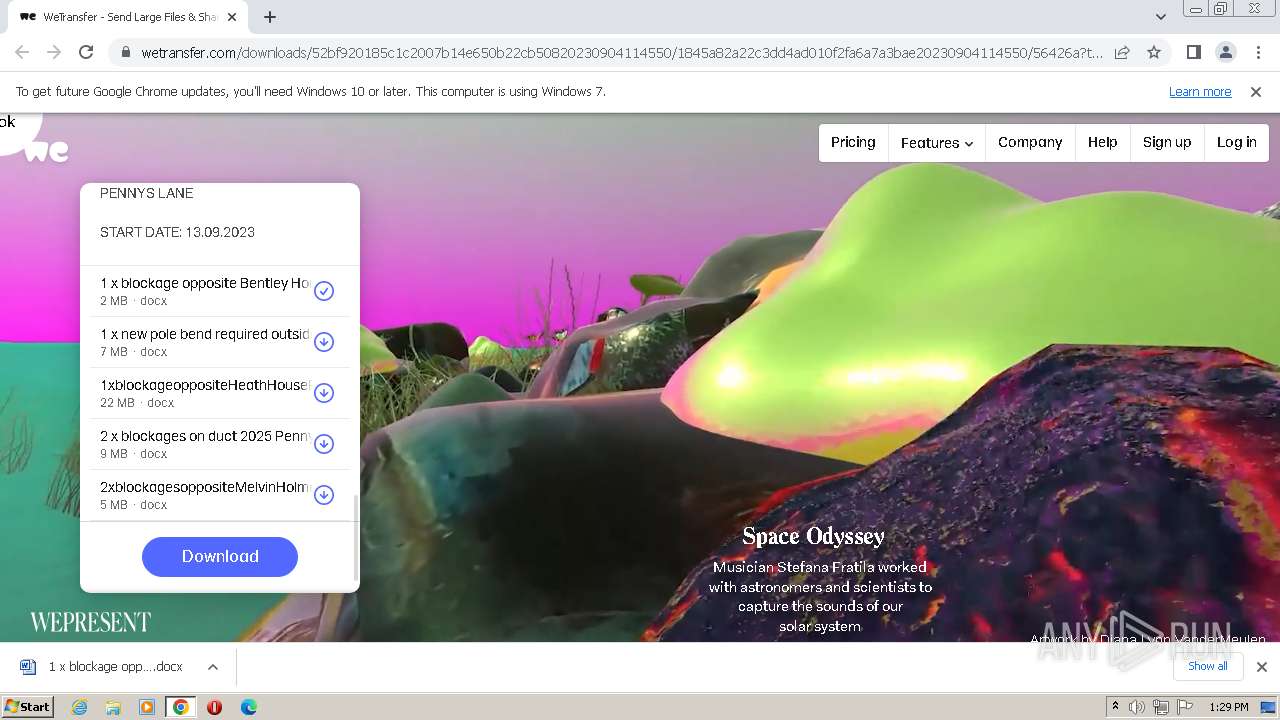Open the Help page
The image size is (1280, 720).
(x=1103, y=143)
